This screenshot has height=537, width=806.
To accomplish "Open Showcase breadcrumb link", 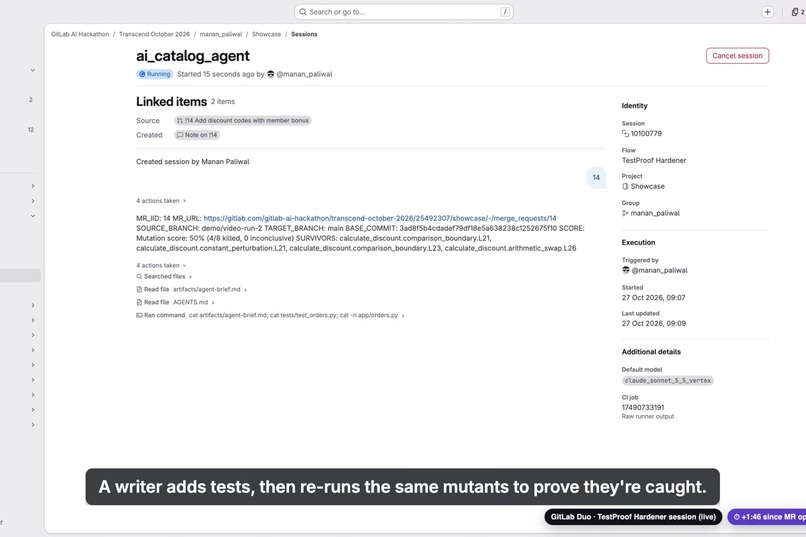I will (x=266, y=34).
